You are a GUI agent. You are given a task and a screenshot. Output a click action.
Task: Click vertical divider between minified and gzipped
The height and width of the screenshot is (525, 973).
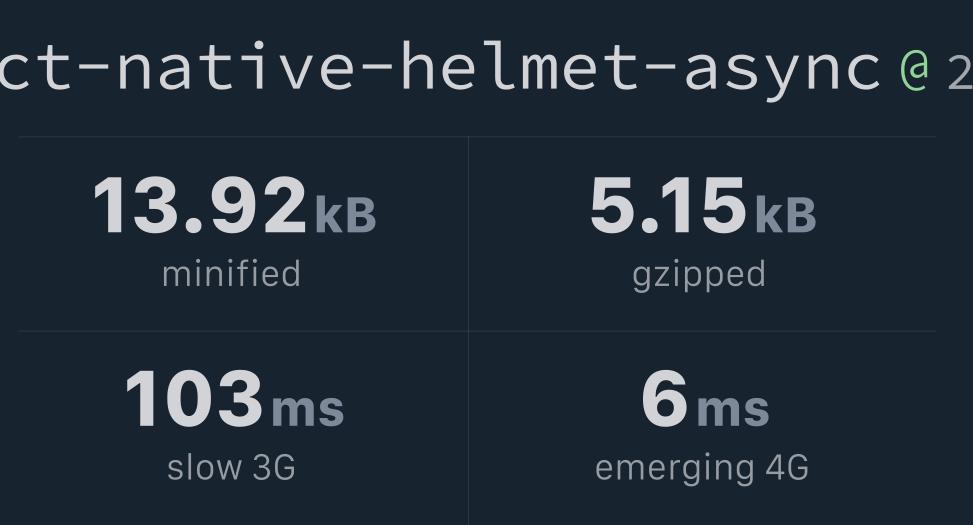[469, 234]
